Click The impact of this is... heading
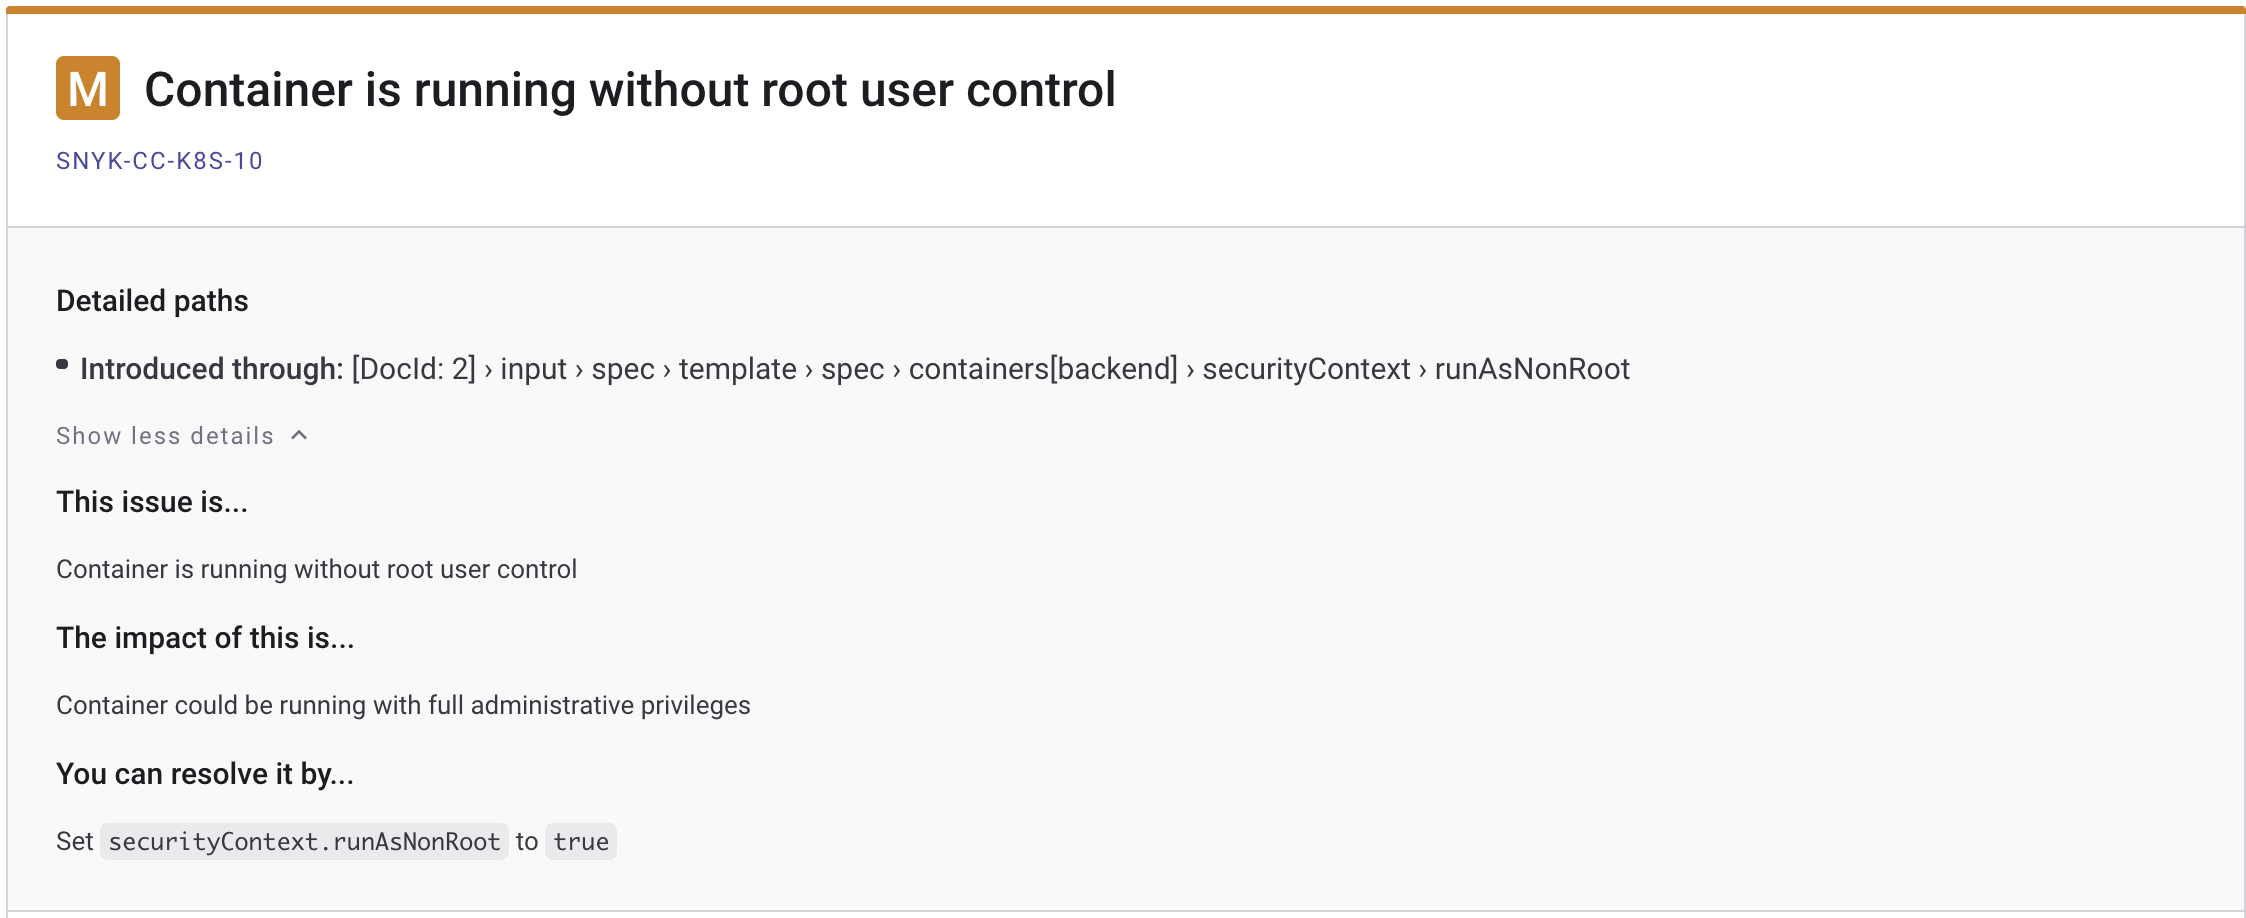 [205, 638]
